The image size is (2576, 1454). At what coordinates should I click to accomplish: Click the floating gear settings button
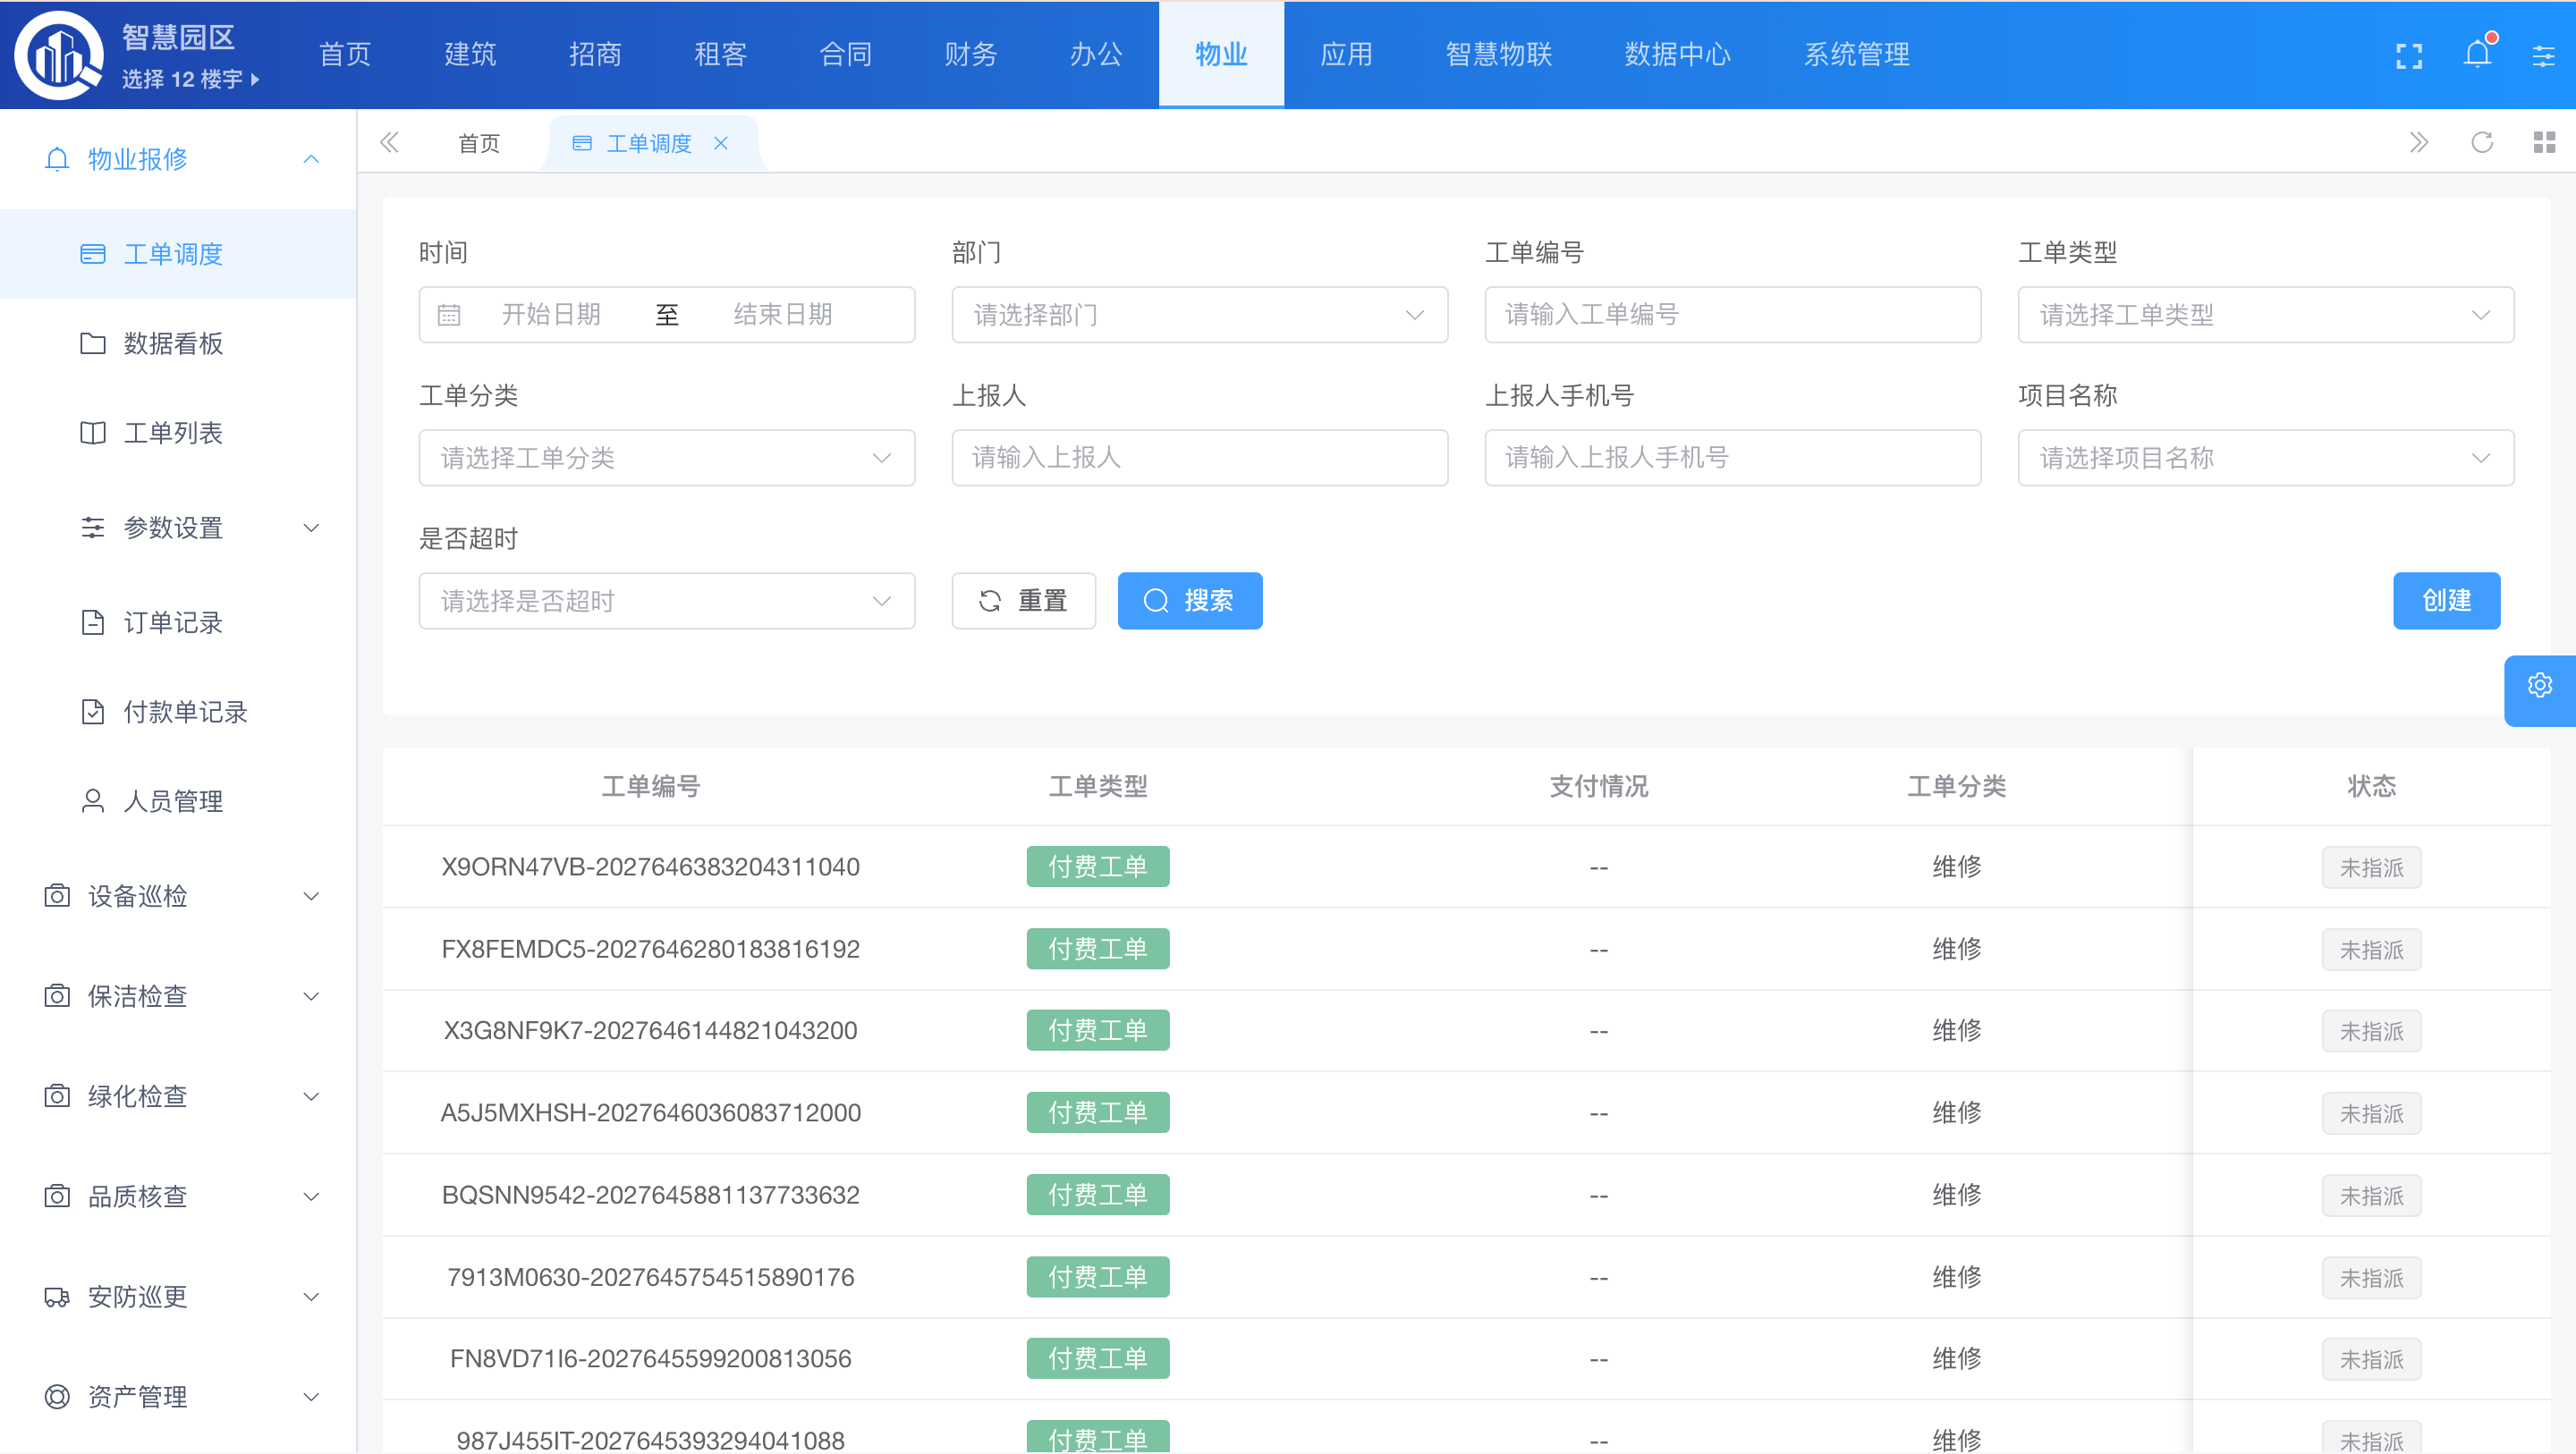pos(2539,686)
